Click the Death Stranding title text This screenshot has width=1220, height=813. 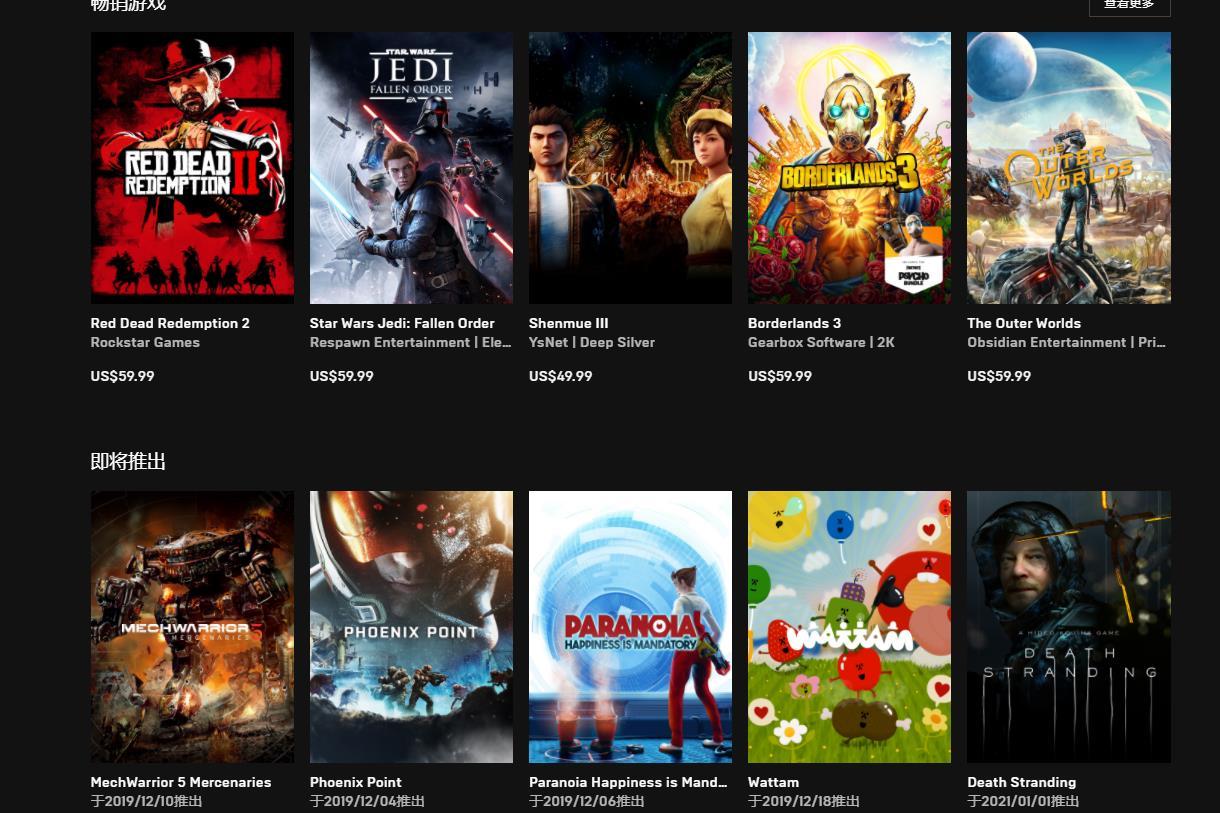point(1021,782)
